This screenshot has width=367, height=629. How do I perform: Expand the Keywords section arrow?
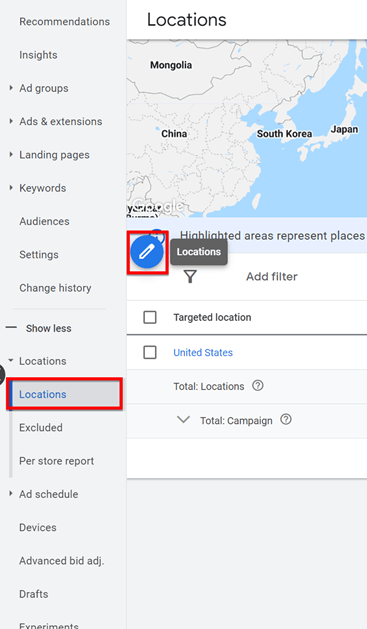click(x=11, y=188)
